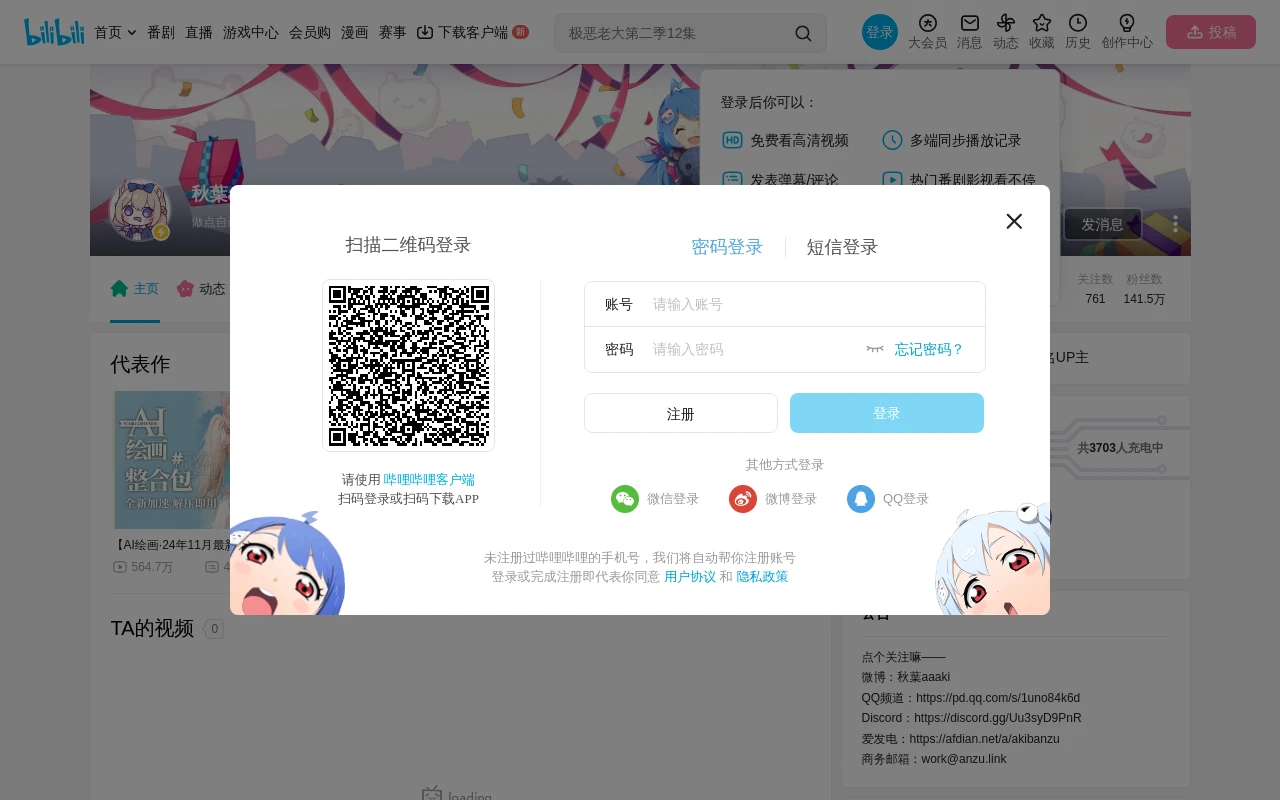Select the 密码登录 password login tab

coord(727,246)
